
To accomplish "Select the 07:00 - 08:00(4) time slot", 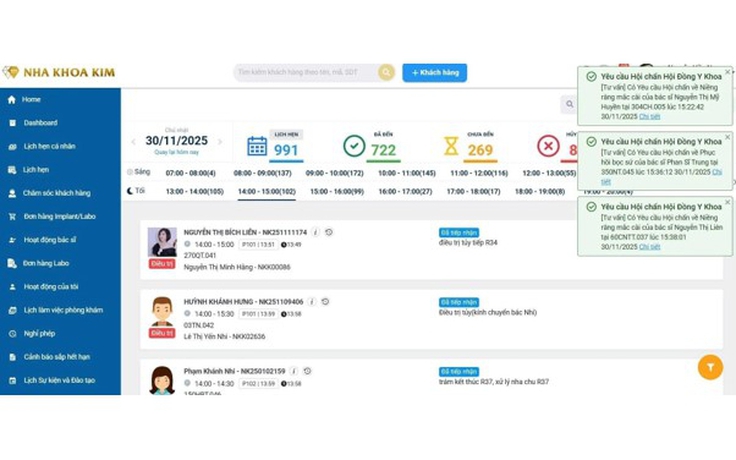I will (x=191, y=173).
